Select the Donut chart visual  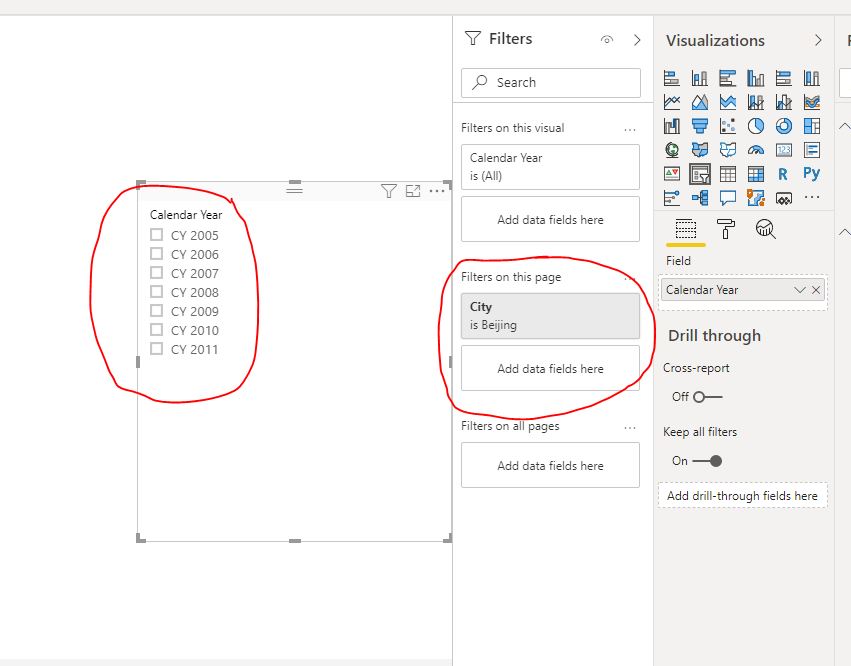(x=784, y=126)
